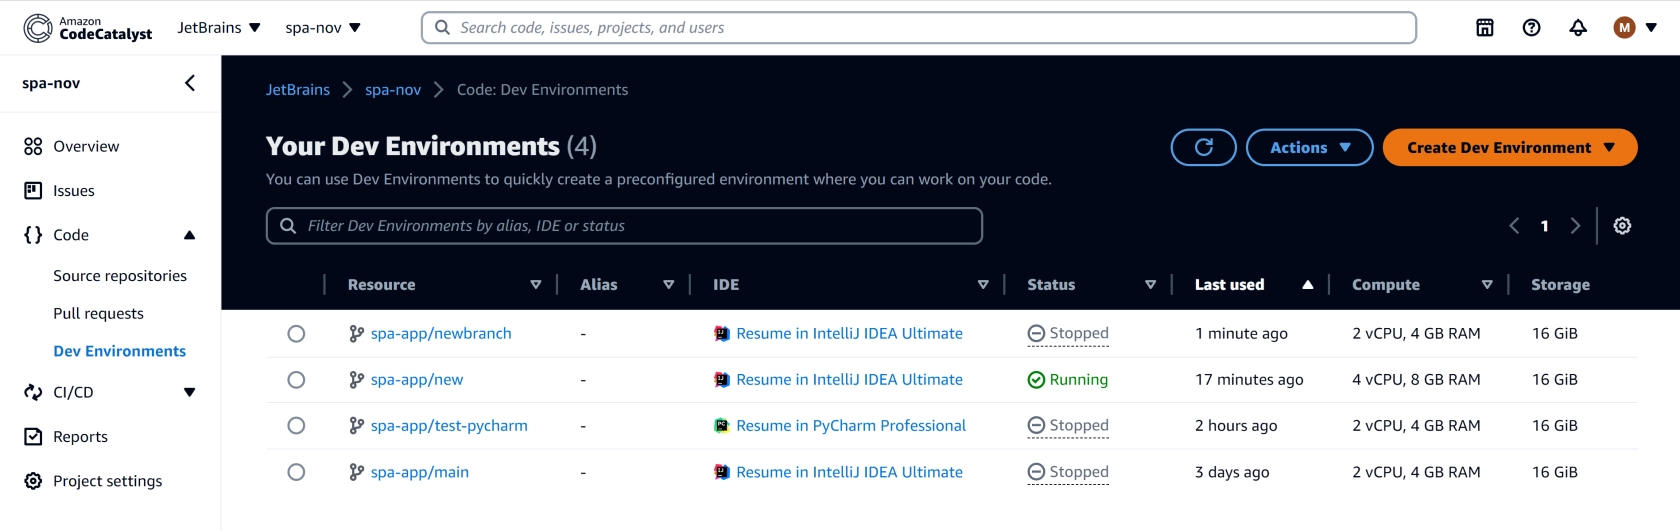Click the IntelliJ icon in spa-app/new row
This screenshot has width=1680, height=531.
pos(722,380)
